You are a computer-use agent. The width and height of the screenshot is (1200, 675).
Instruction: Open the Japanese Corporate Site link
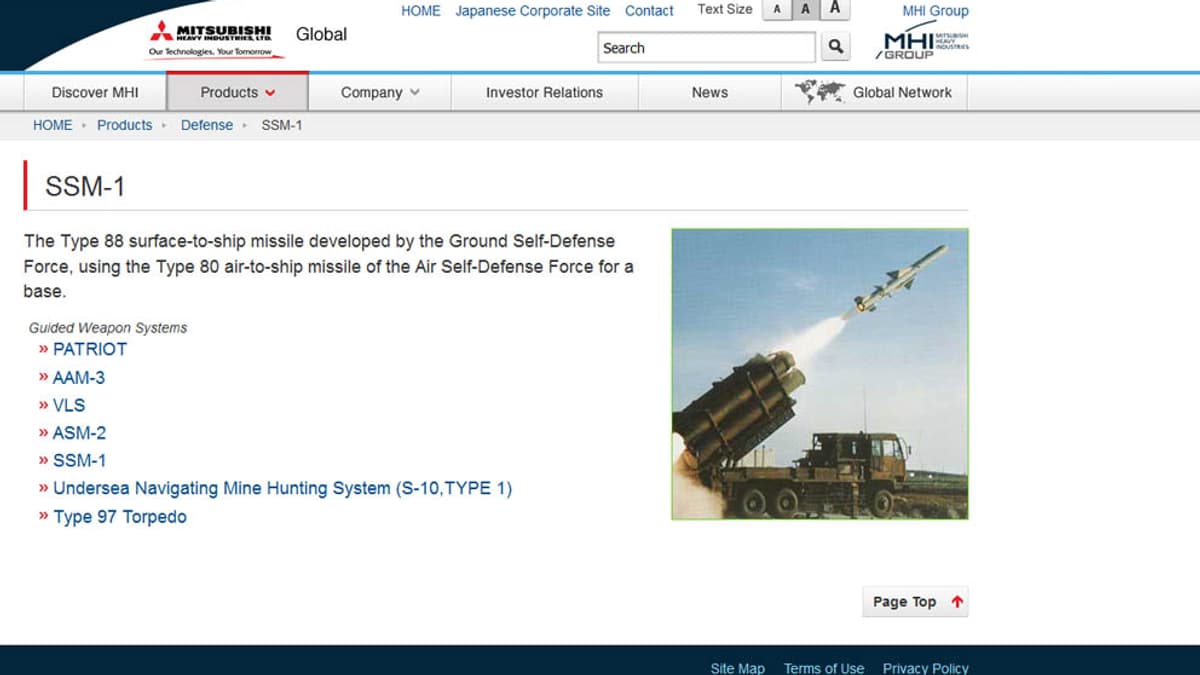click(533, 11)
